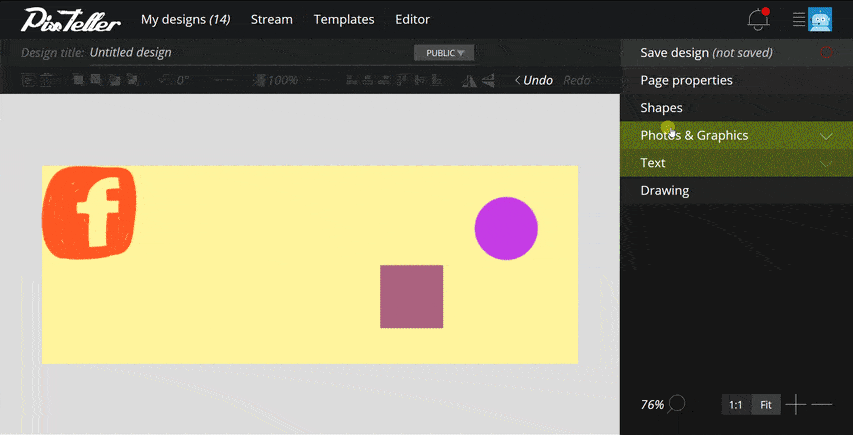Open Page properties panel
Image resolution: width=853 pixels, height=435 pixels.
[x=737, y=80]
